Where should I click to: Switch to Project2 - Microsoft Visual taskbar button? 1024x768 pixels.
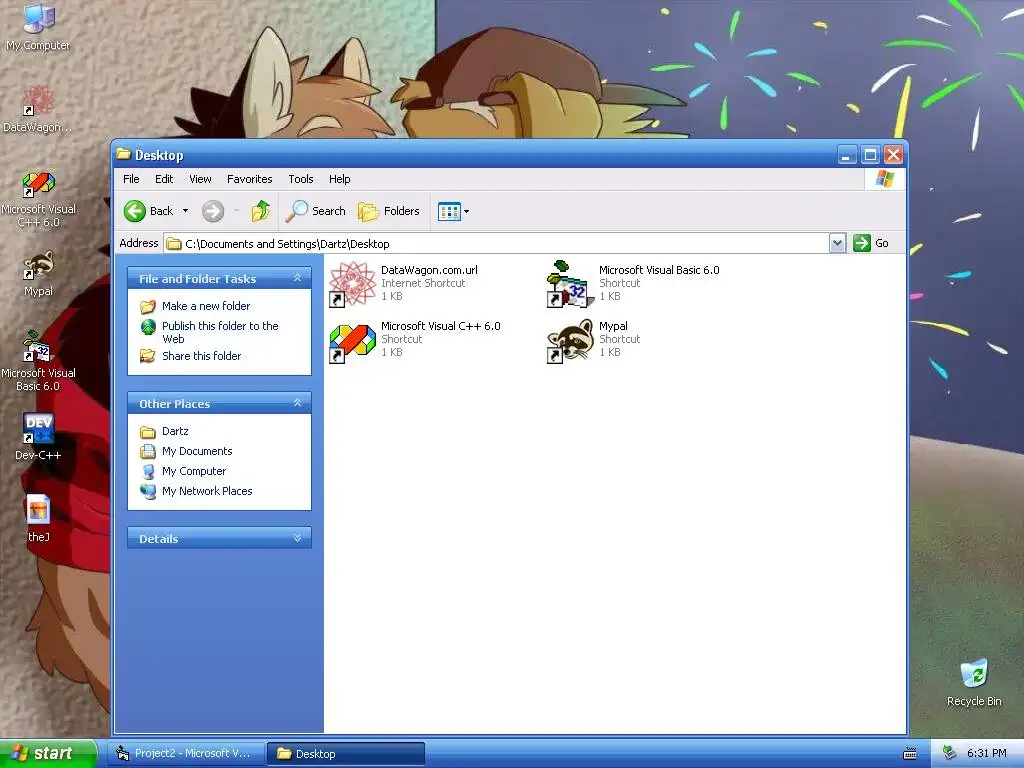[185, 754]
